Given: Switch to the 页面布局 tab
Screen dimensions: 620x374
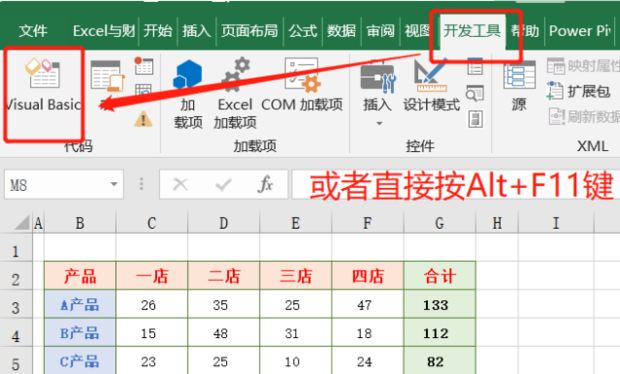Looking at the screenshot, I should click(x=250, y=31).
